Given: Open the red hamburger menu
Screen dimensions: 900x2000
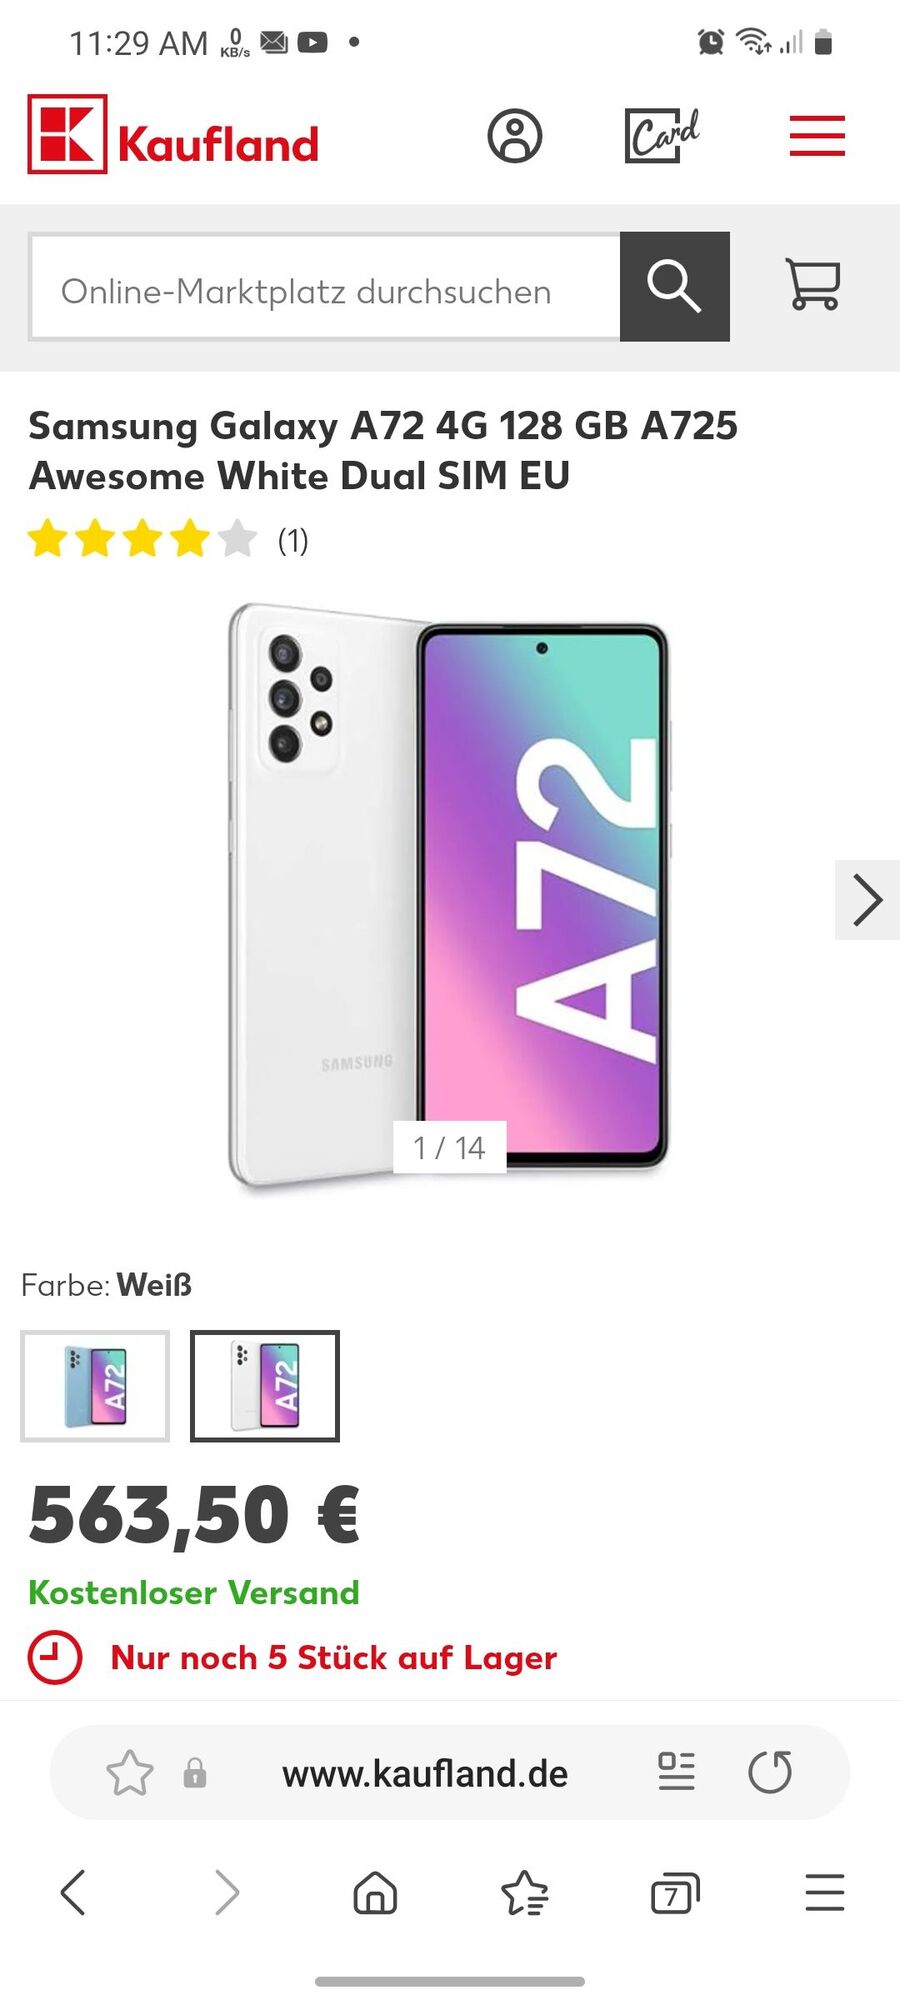Looking at the screenshot, I should pyautogui.click(x=817, y=136).
